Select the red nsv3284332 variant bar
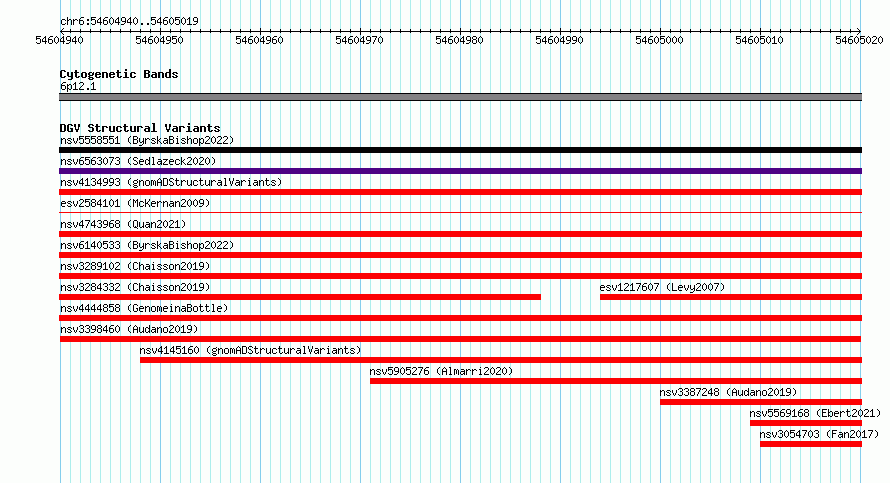890x483 pixels. pyautogui.click(x=300, y=297)
